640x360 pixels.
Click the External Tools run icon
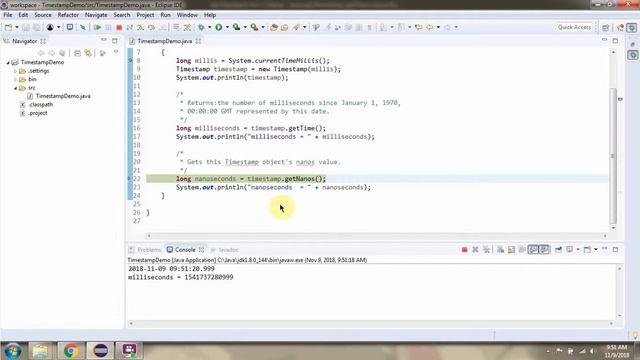tap(254, 27)
